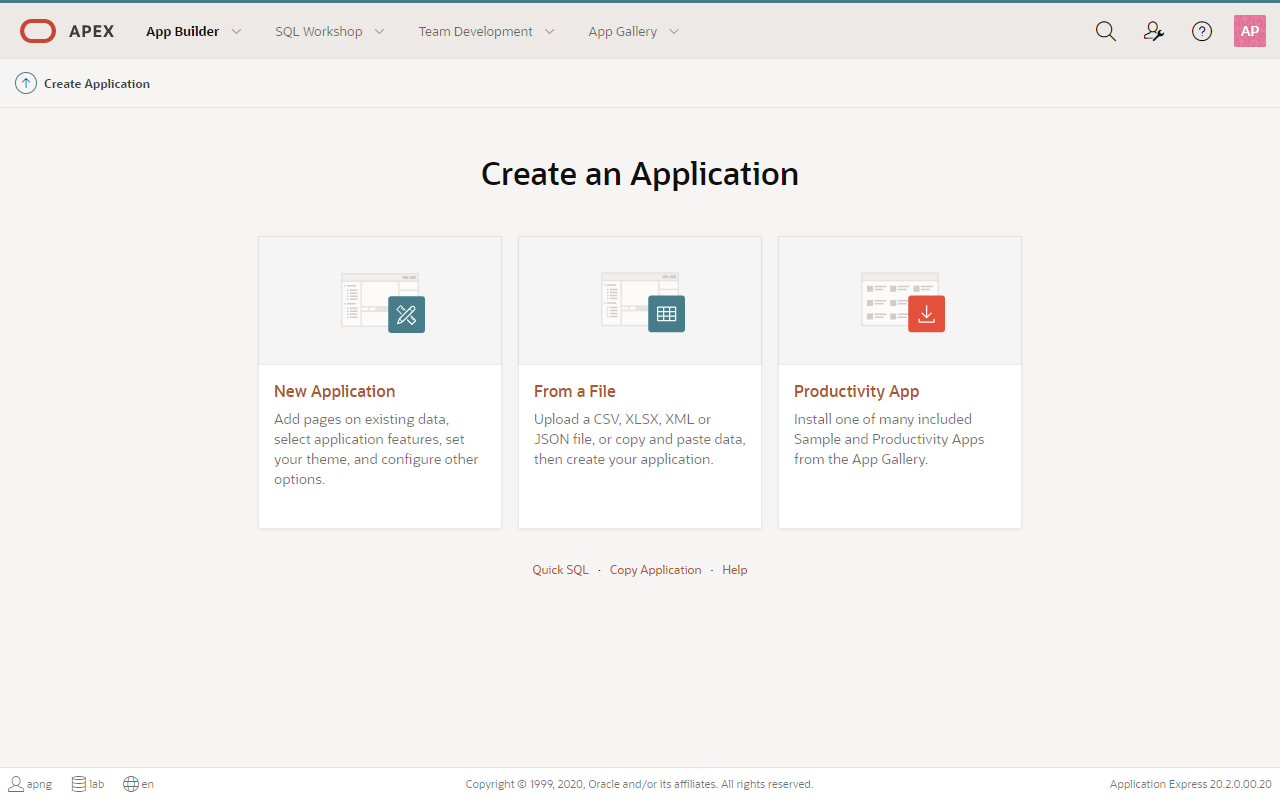Open the Quick SQL link
This screenshot has width=1280, height=800.
point(561,570)
